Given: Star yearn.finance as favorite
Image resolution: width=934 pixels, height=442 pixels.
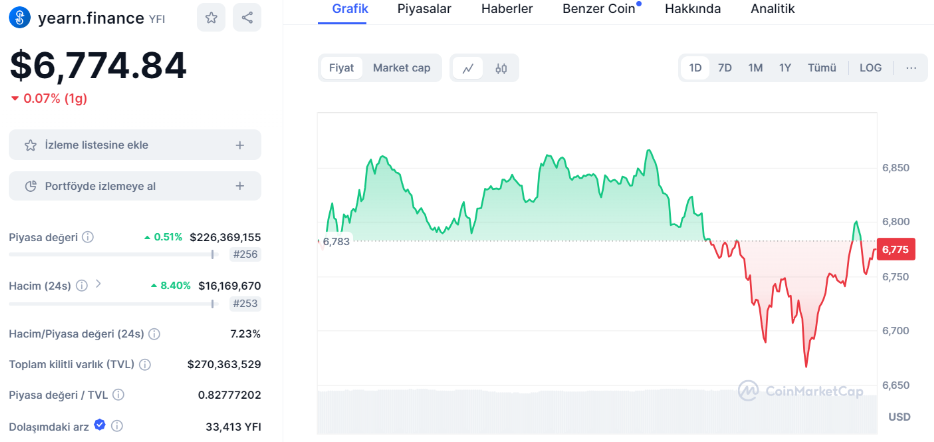Looking at the screenshot, I should pos(211,18).
